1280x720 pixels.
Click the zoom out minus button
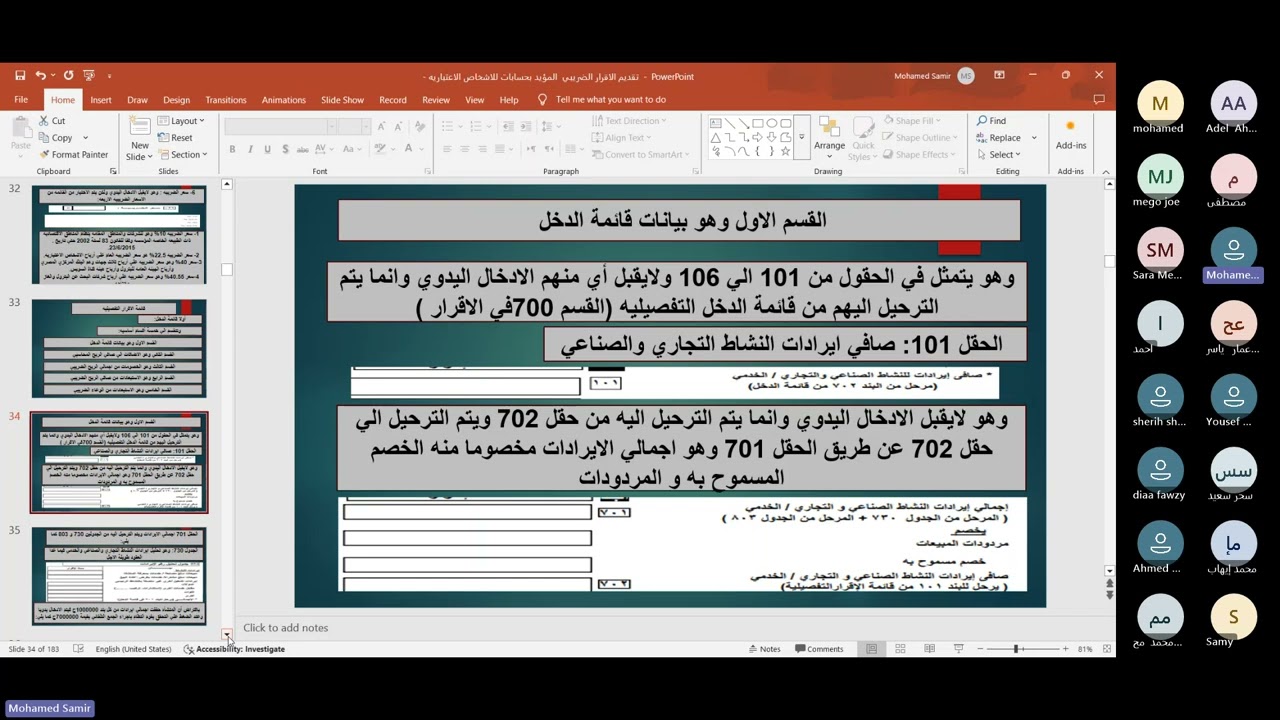pos(978,649)
